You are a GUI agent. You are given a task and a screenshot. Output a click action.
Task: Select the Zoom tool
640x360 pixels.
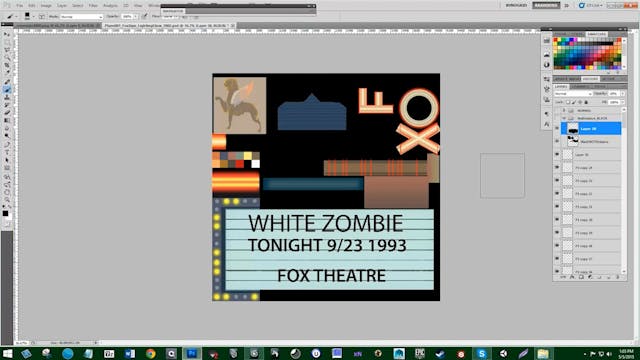pyautogui.click(x=7, y=200)
